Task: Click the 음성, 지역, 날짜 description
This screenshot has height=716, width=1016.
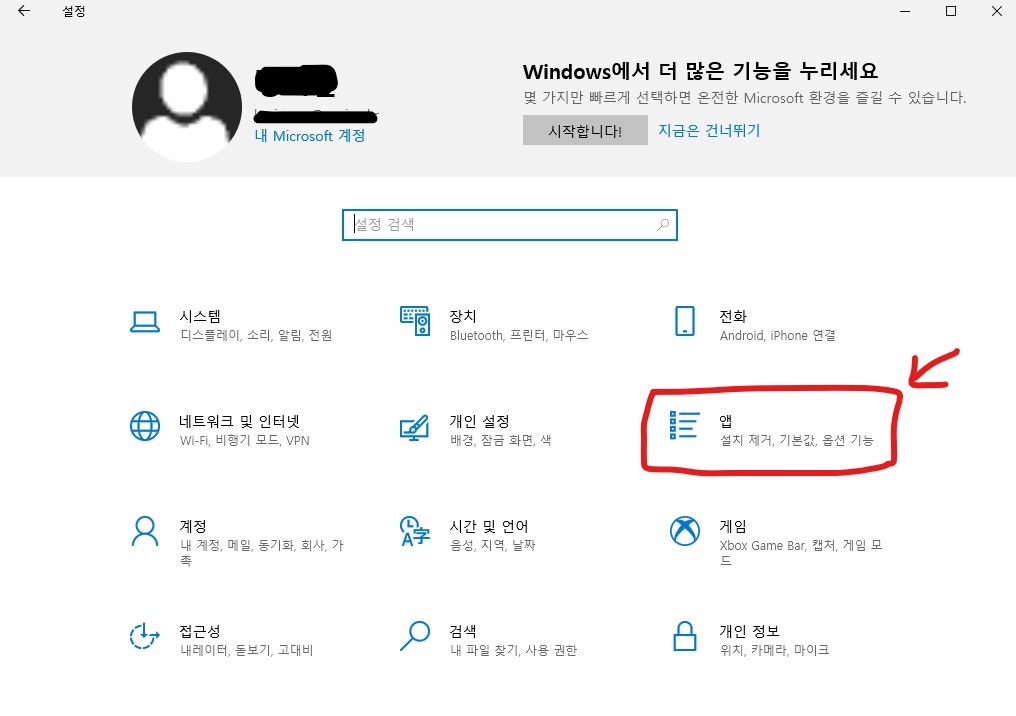Action: click(x=493, y=545)
